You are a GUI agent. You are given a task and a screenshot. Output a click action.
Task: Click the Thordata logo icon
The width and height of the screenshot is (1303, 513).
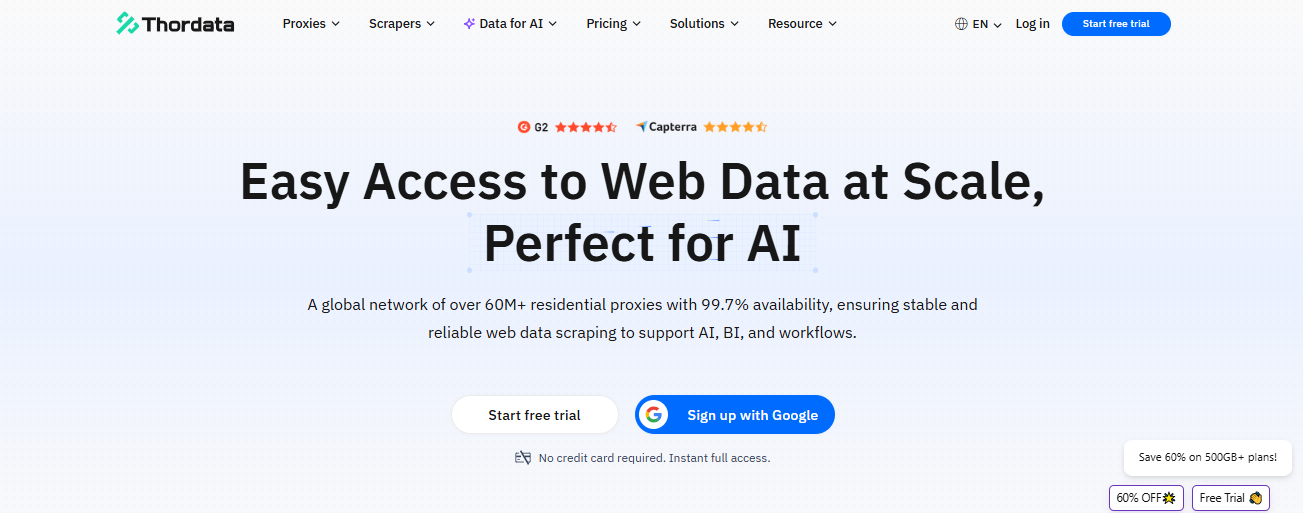127,24
